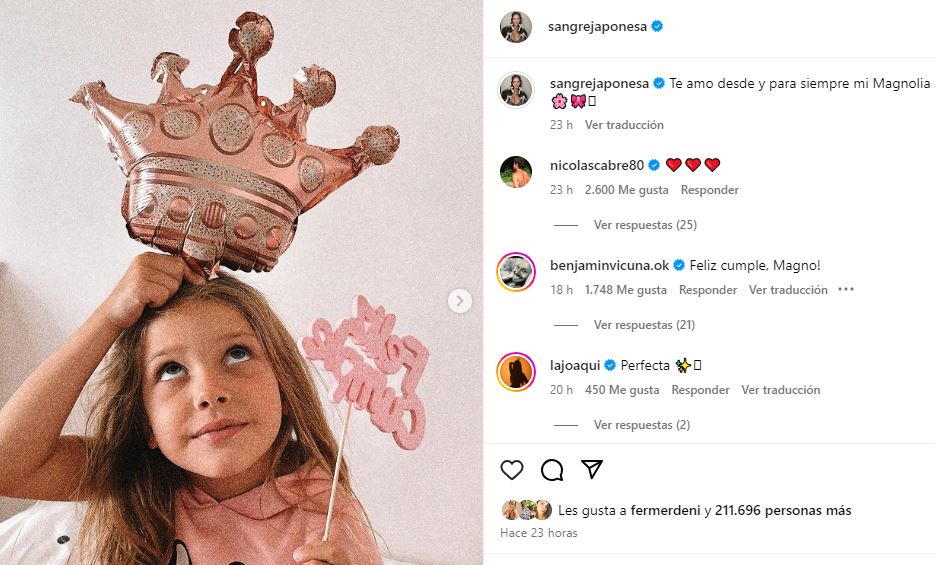Click nicolascabre80 avatar

click(x=516, y=172)
